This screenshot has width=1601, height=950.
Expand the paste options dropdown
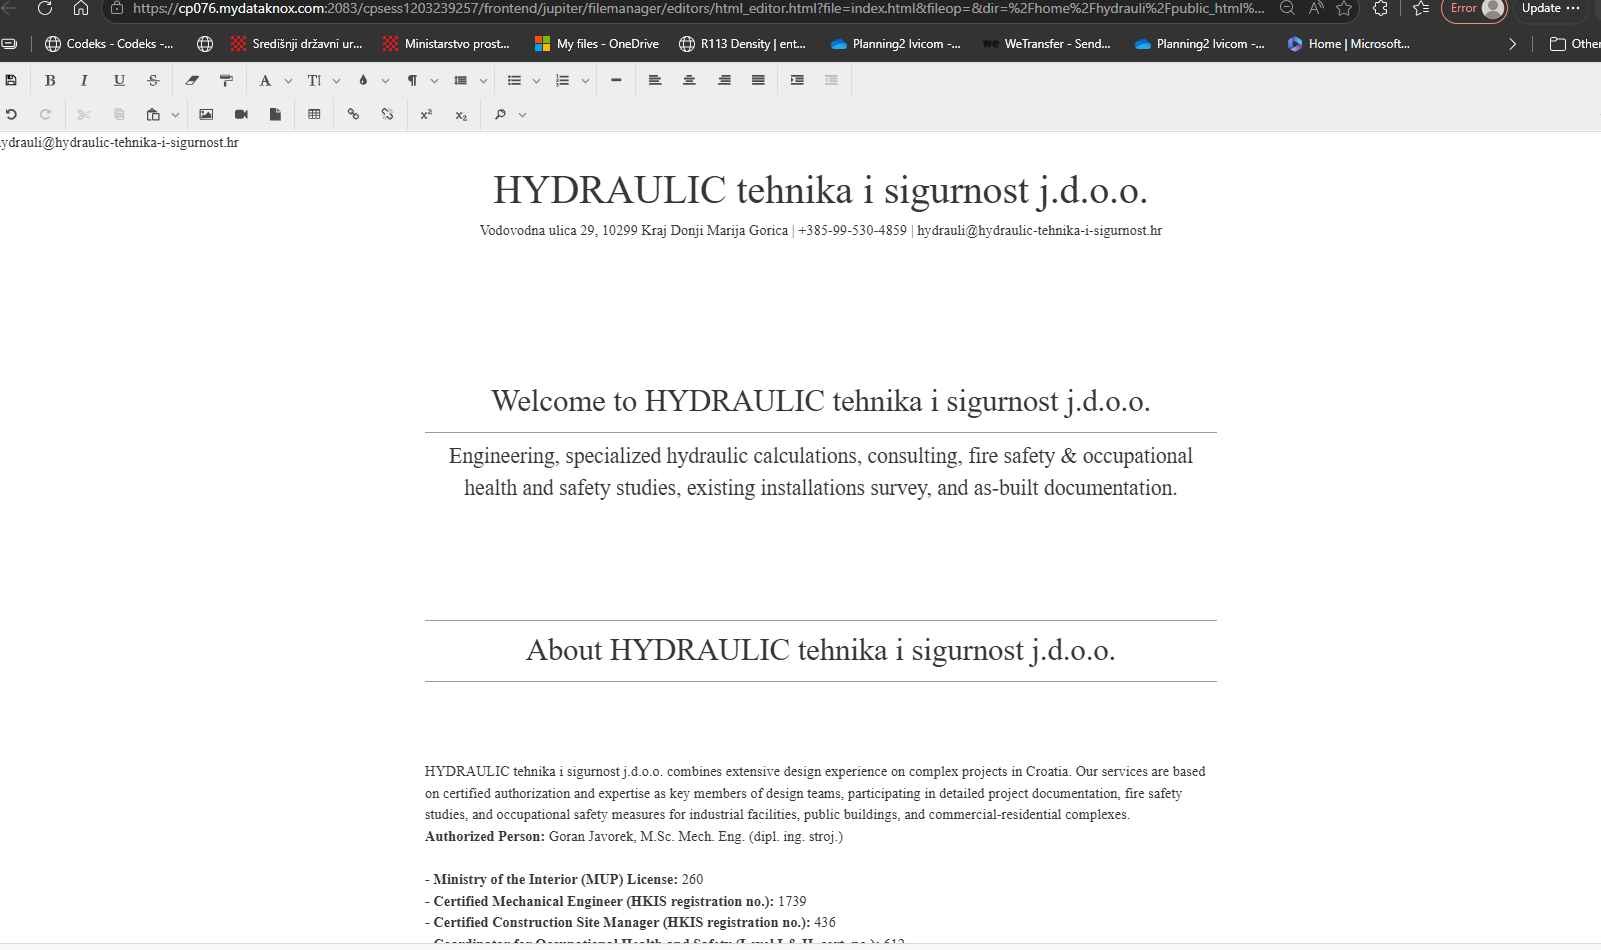[x=175, y=114]
